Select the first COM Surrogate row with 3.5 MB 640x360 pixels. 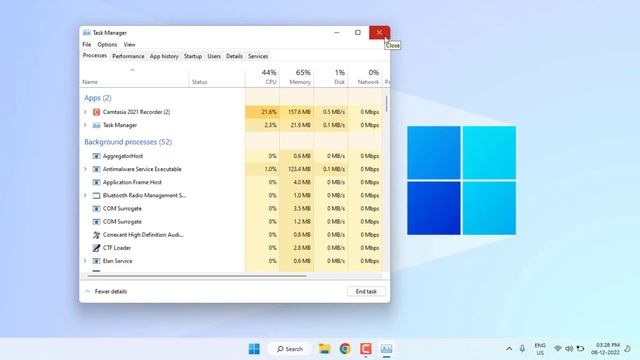[231, 209]
